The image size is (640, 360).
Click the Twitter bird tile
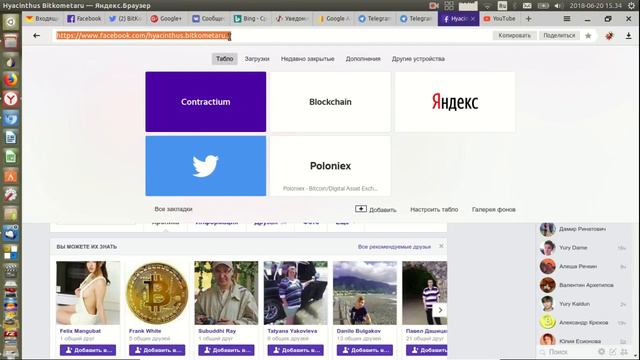(x=206, y=166)
